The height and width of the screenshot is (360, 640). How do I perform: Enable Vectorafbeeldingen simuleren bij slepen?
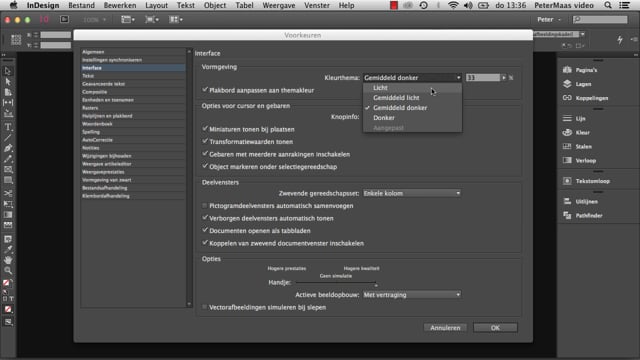[x=205, y=307]
